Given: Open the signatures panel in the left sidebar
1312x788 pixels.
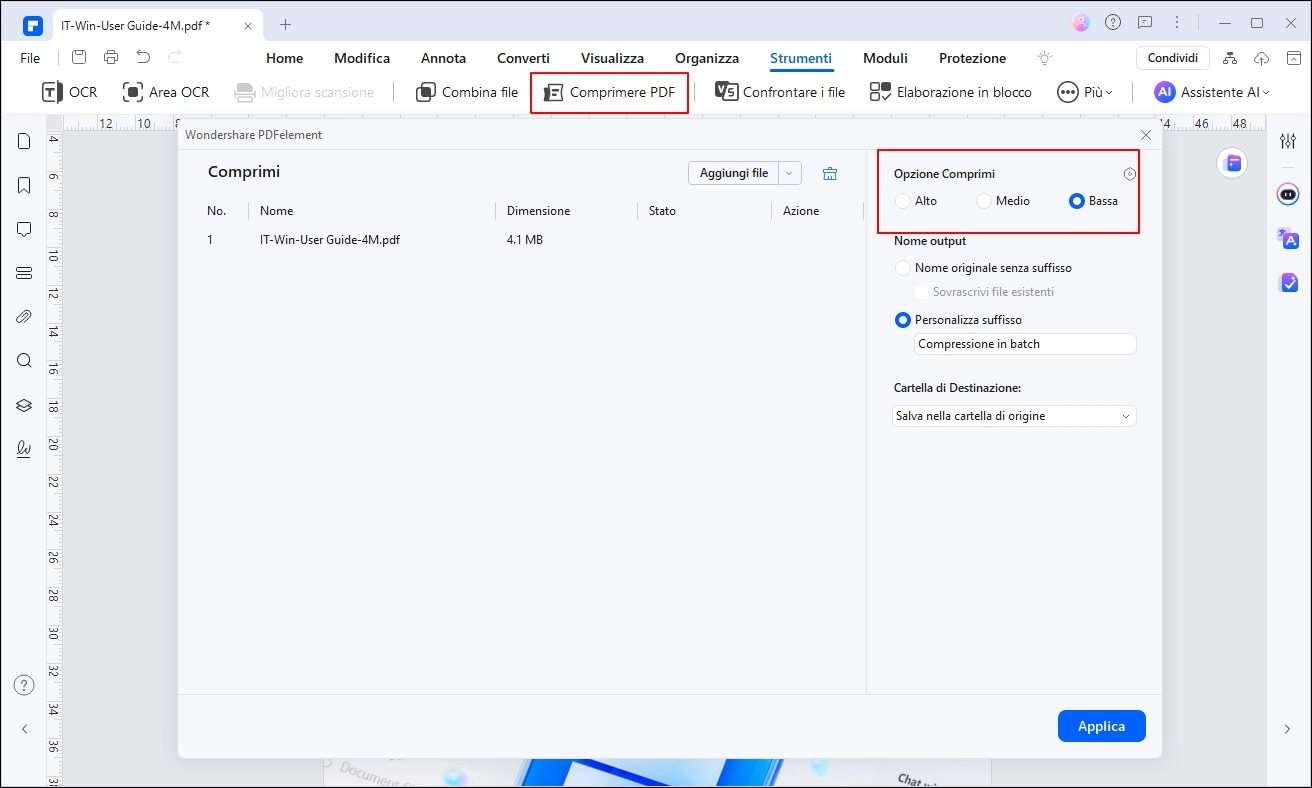Looking at the screenshot, I should coord(24,449).
